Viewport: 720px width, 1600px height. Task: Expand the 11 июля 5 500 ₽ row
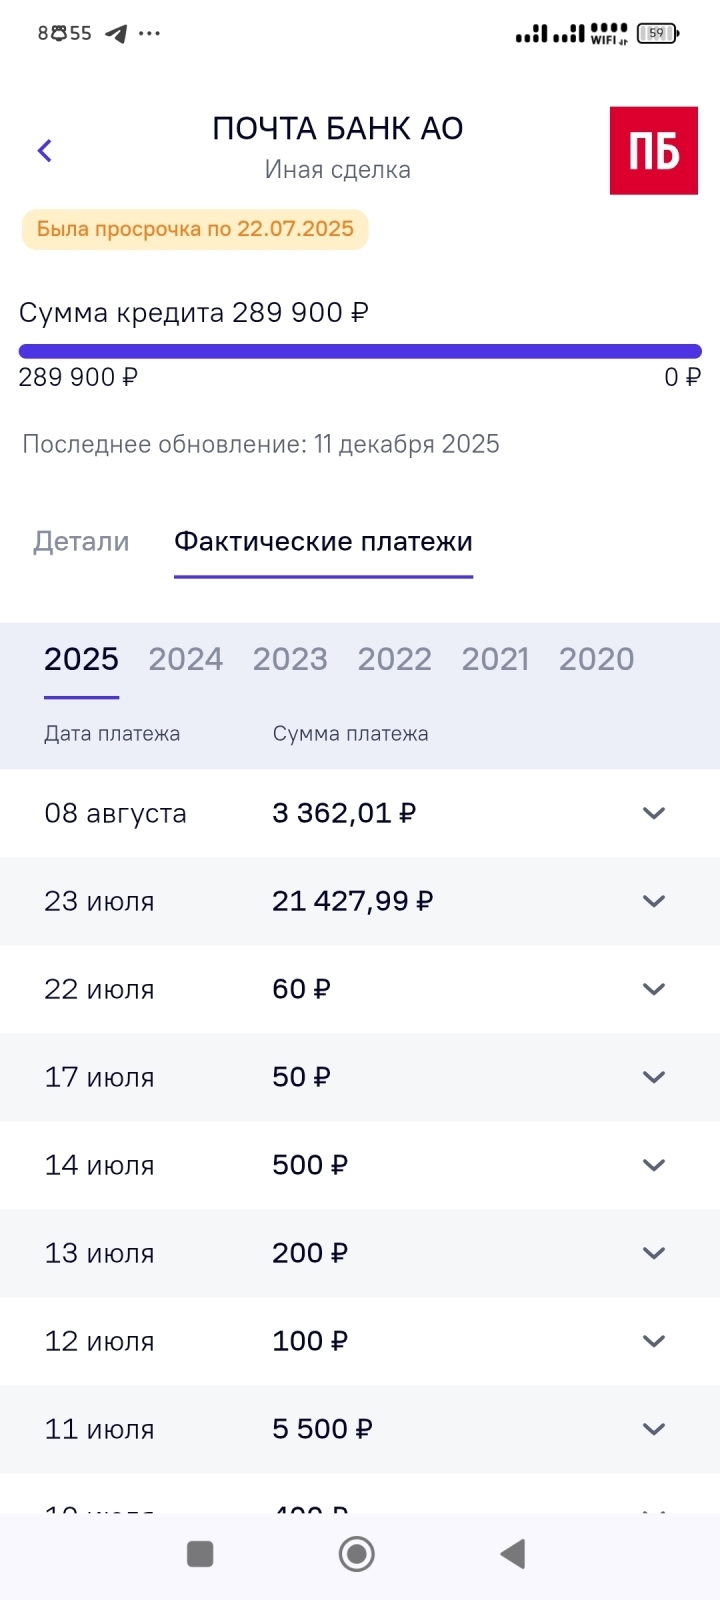pos(653,1429)
